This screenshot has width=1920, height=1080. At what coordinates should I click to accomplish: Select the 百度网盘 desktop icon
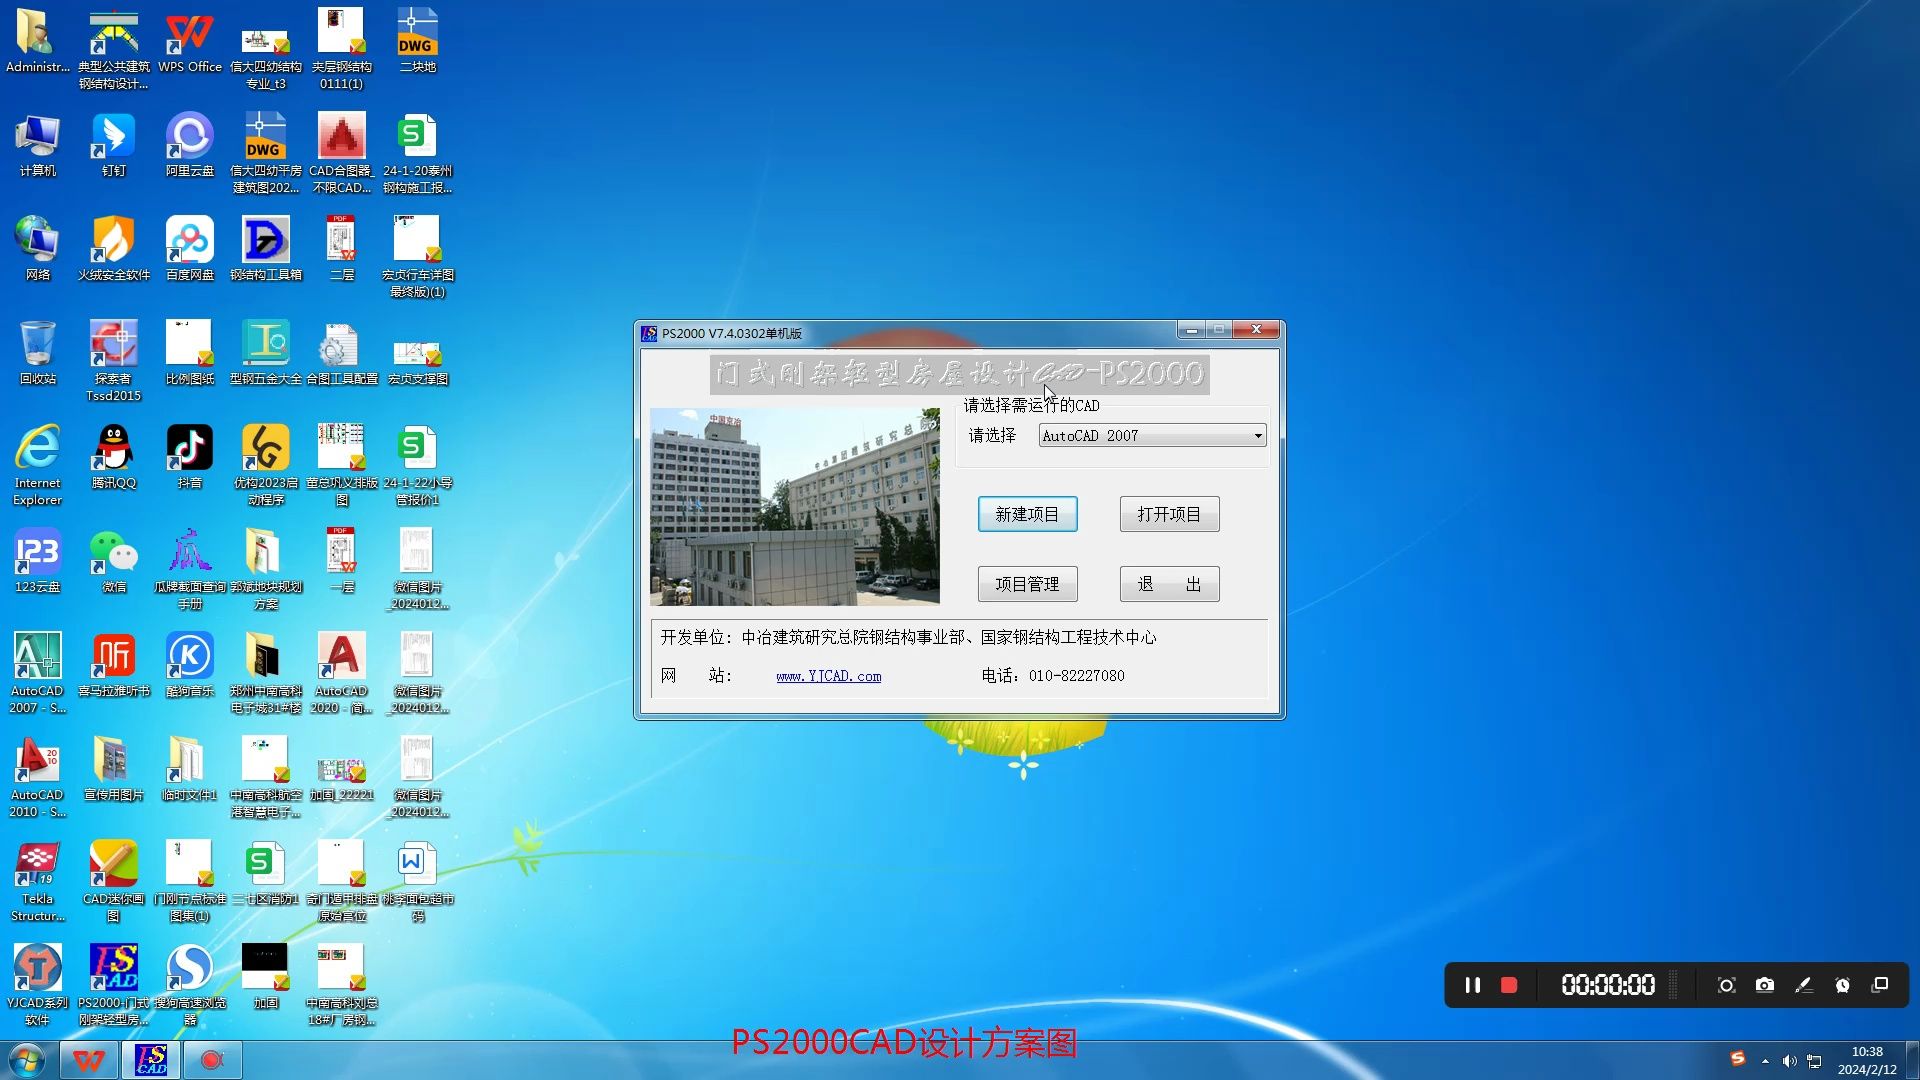pyautogui.click(x=190, y=250)
